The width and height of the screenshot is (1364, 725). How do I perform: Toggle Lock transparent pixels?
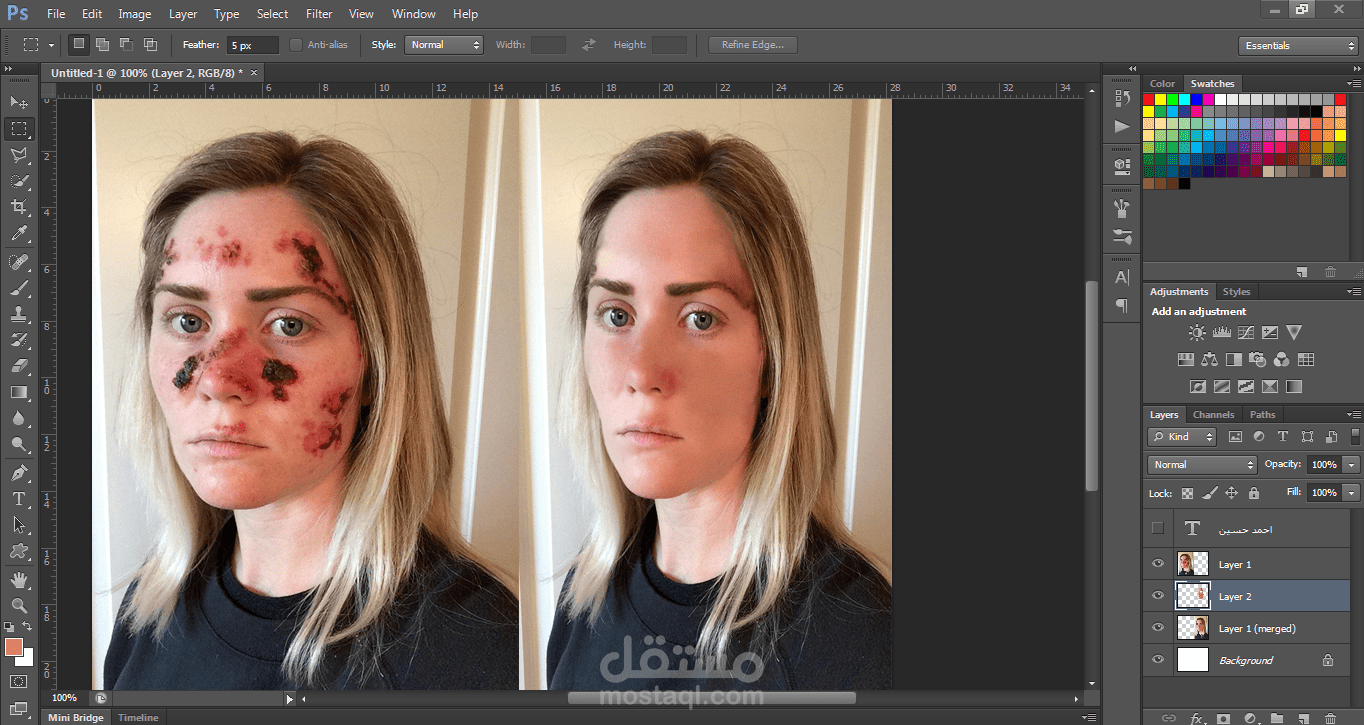[1187, 493]
